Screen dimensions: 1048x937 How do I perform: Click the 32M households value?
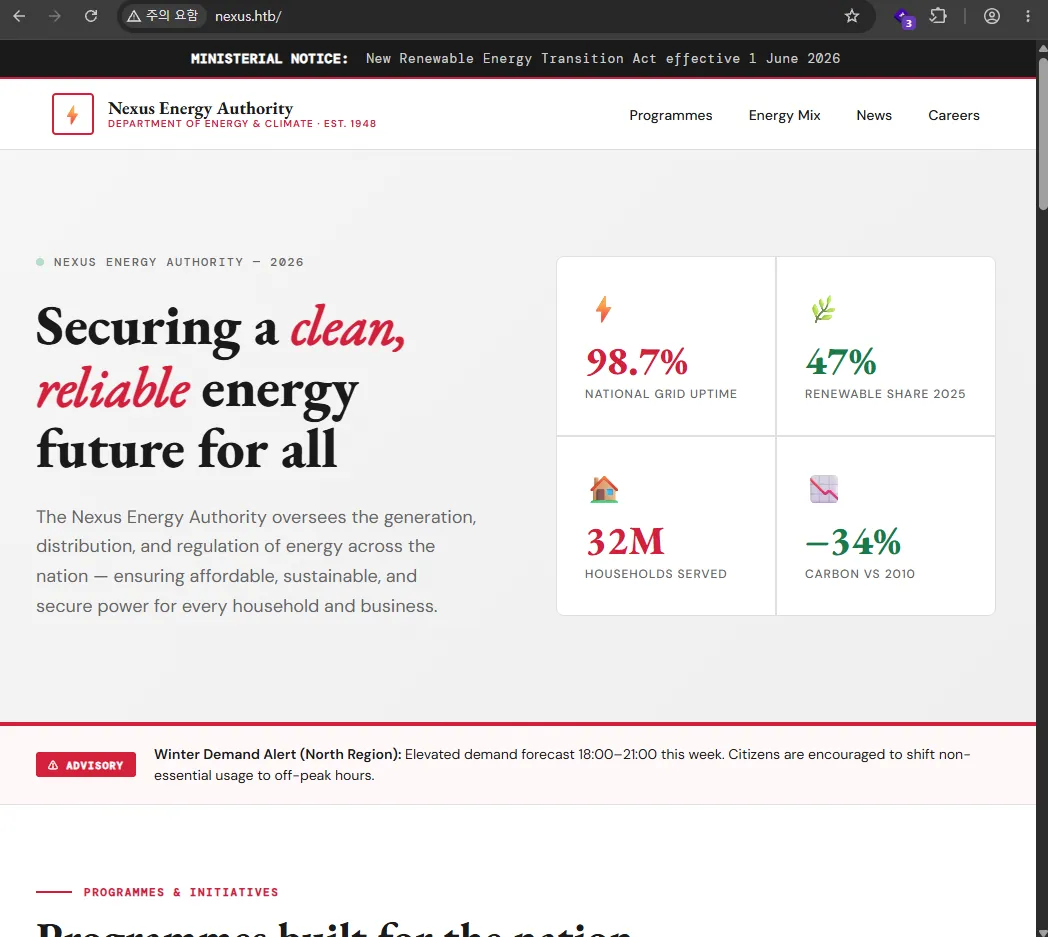click(625, 541)
